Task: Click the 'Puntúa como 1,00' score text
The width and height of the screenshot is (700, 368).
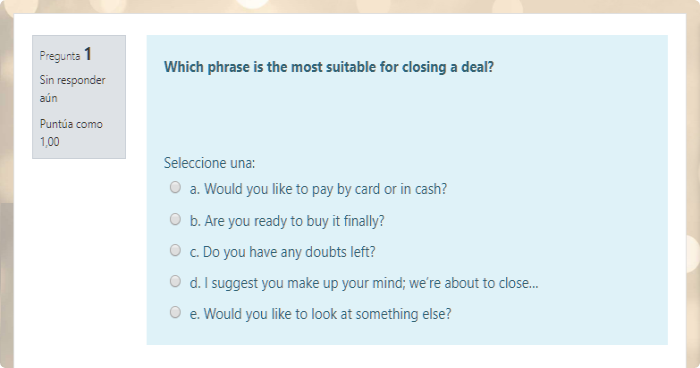Action: point(71,133)
